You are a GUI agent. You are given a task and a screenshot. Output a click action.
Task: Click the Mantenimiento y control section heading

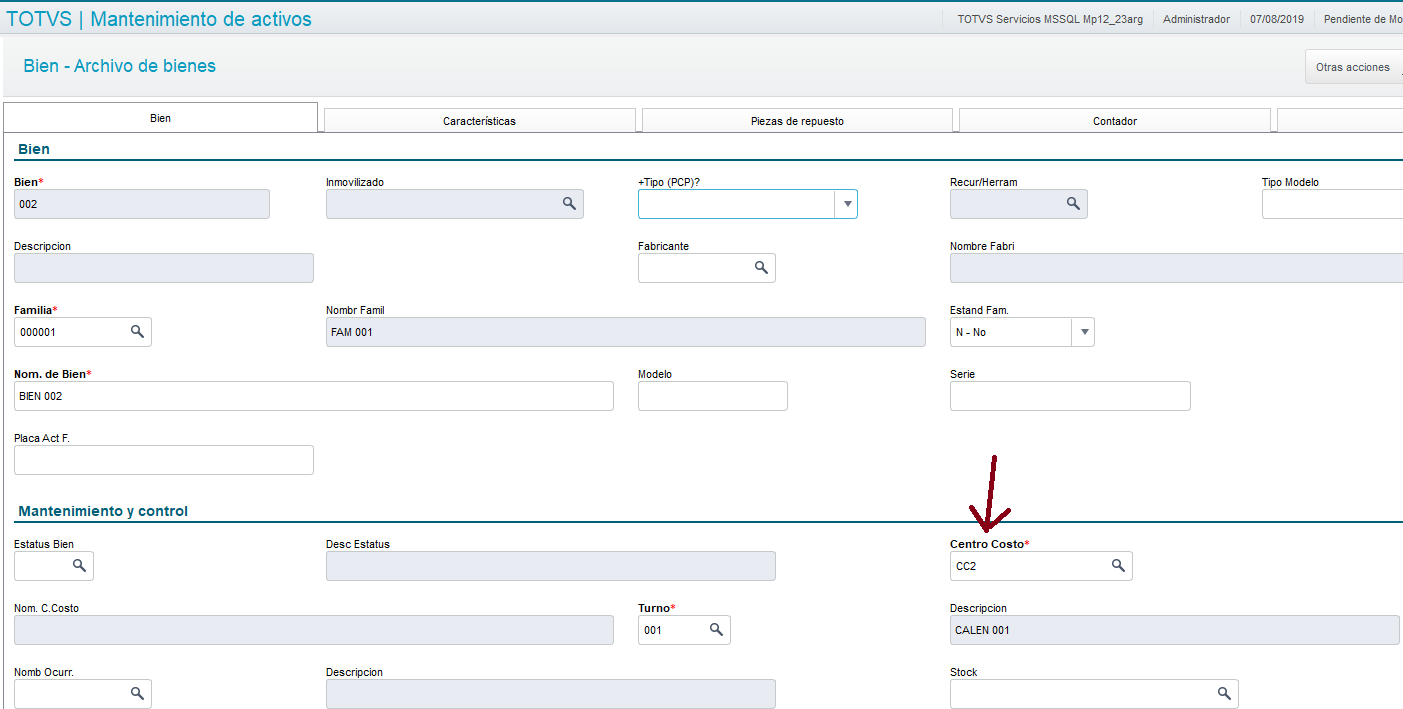[103, 511]
